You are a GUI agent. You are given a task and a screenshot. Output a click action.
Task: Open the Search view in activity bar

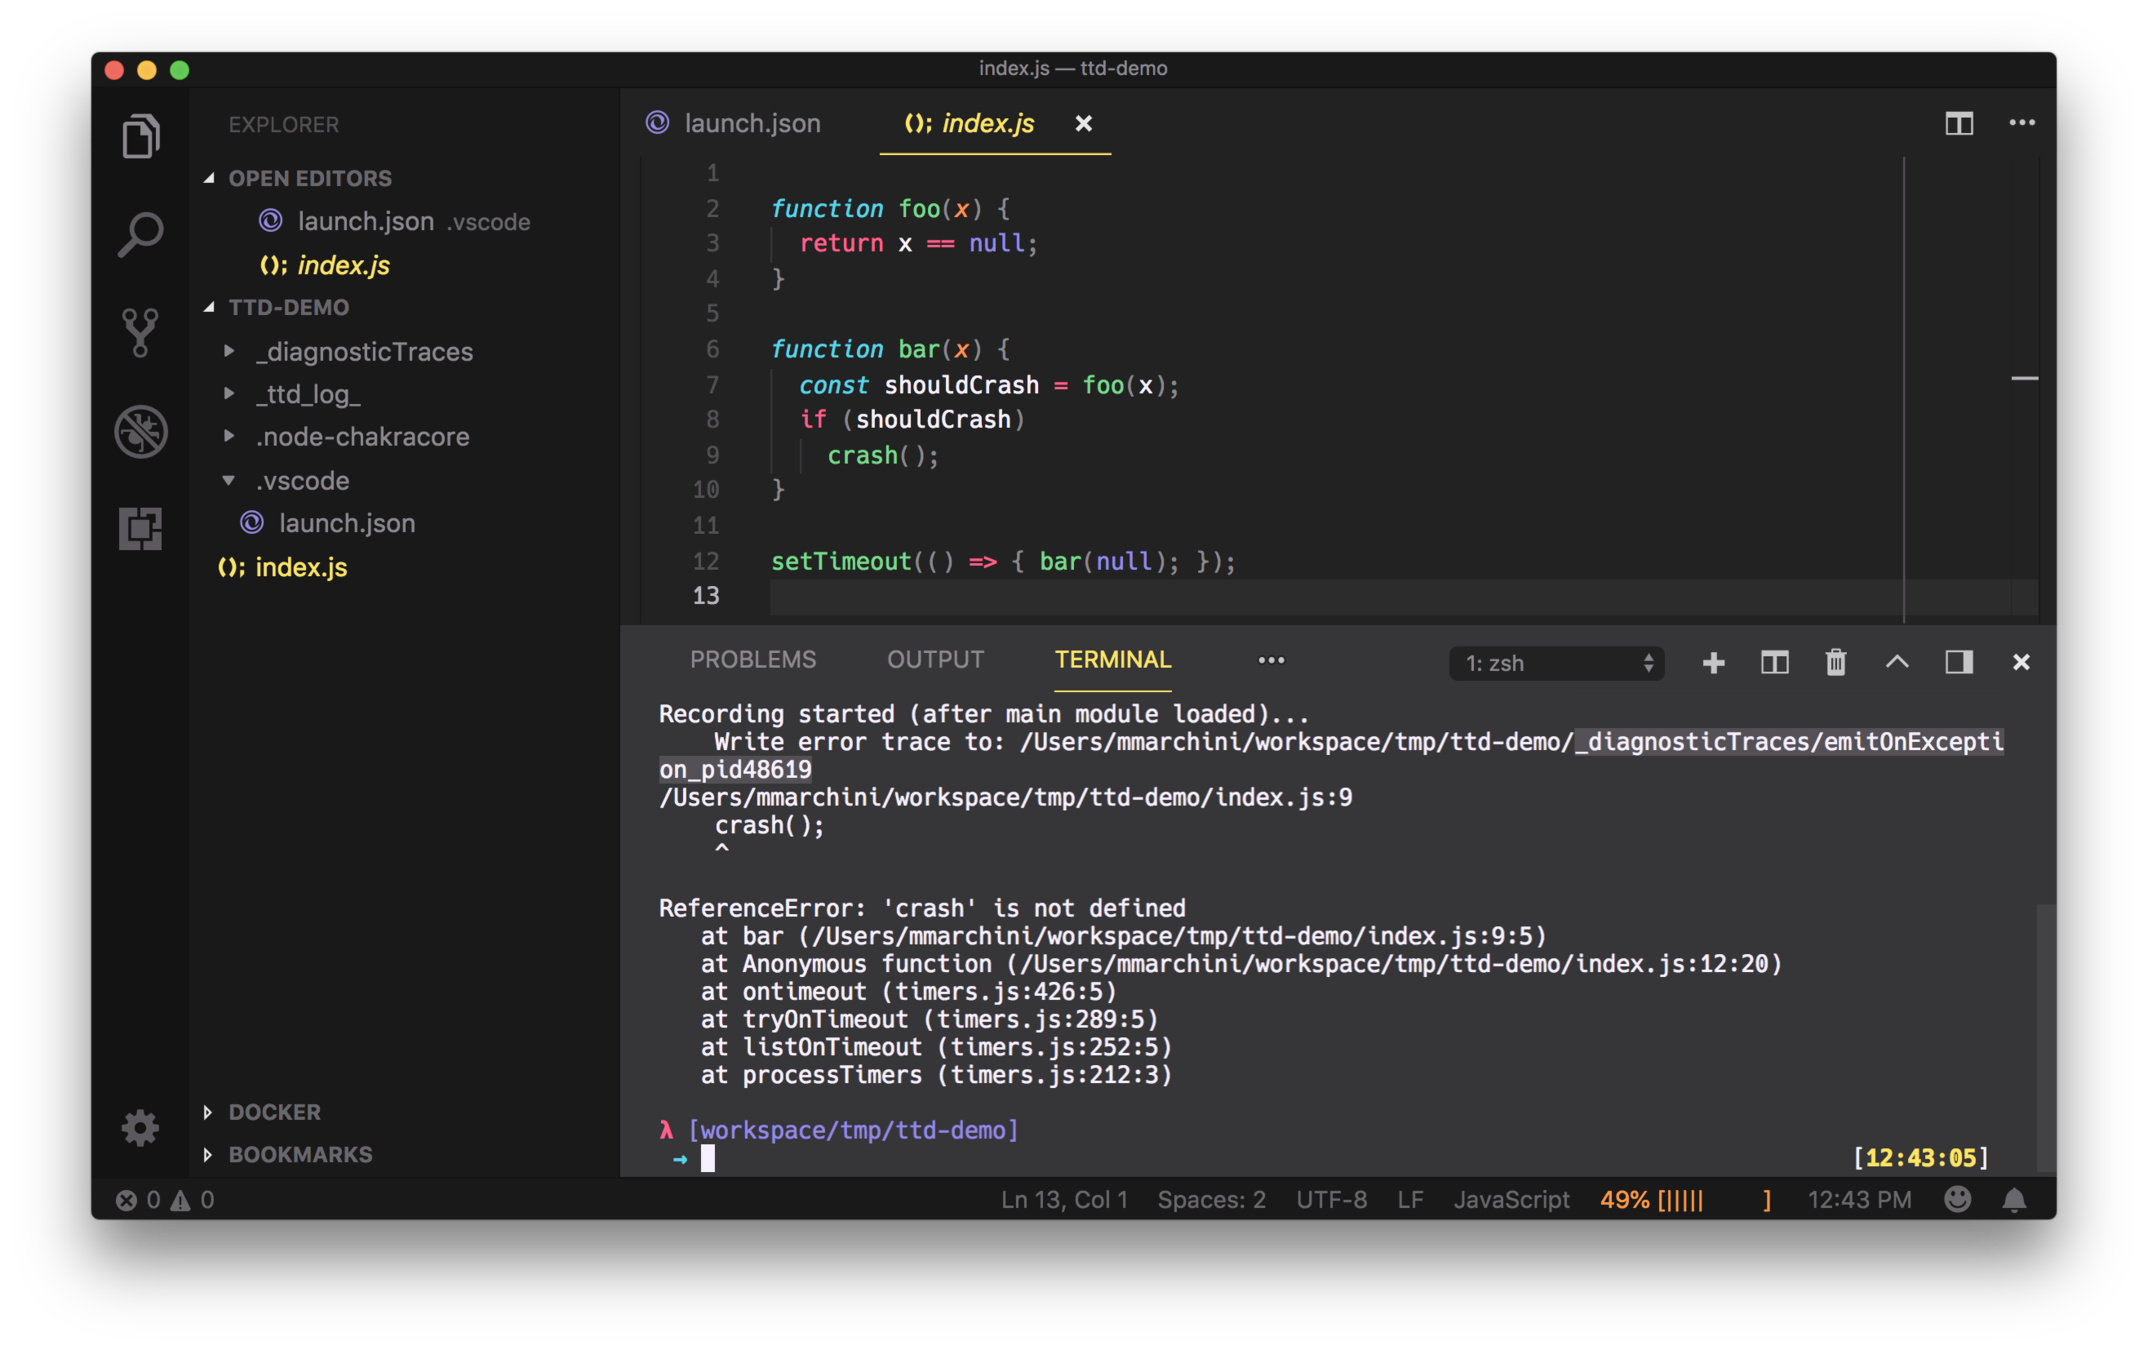pyautogui.click(x=140, y=235)
